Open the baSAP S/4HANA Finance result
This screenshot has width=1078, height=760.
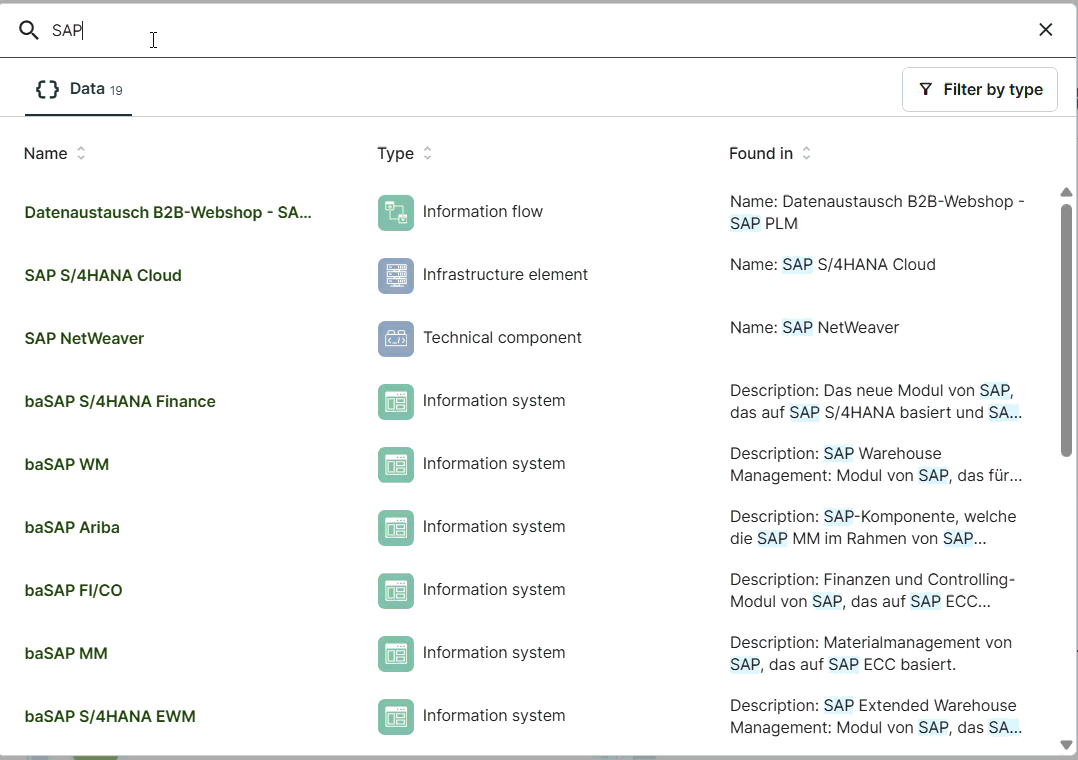point(120,402)
